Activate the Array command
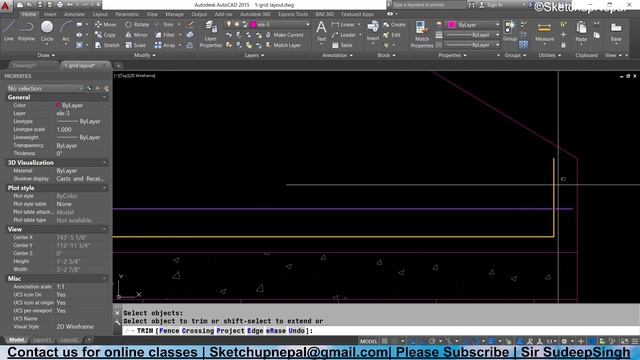 click(165, 45)
